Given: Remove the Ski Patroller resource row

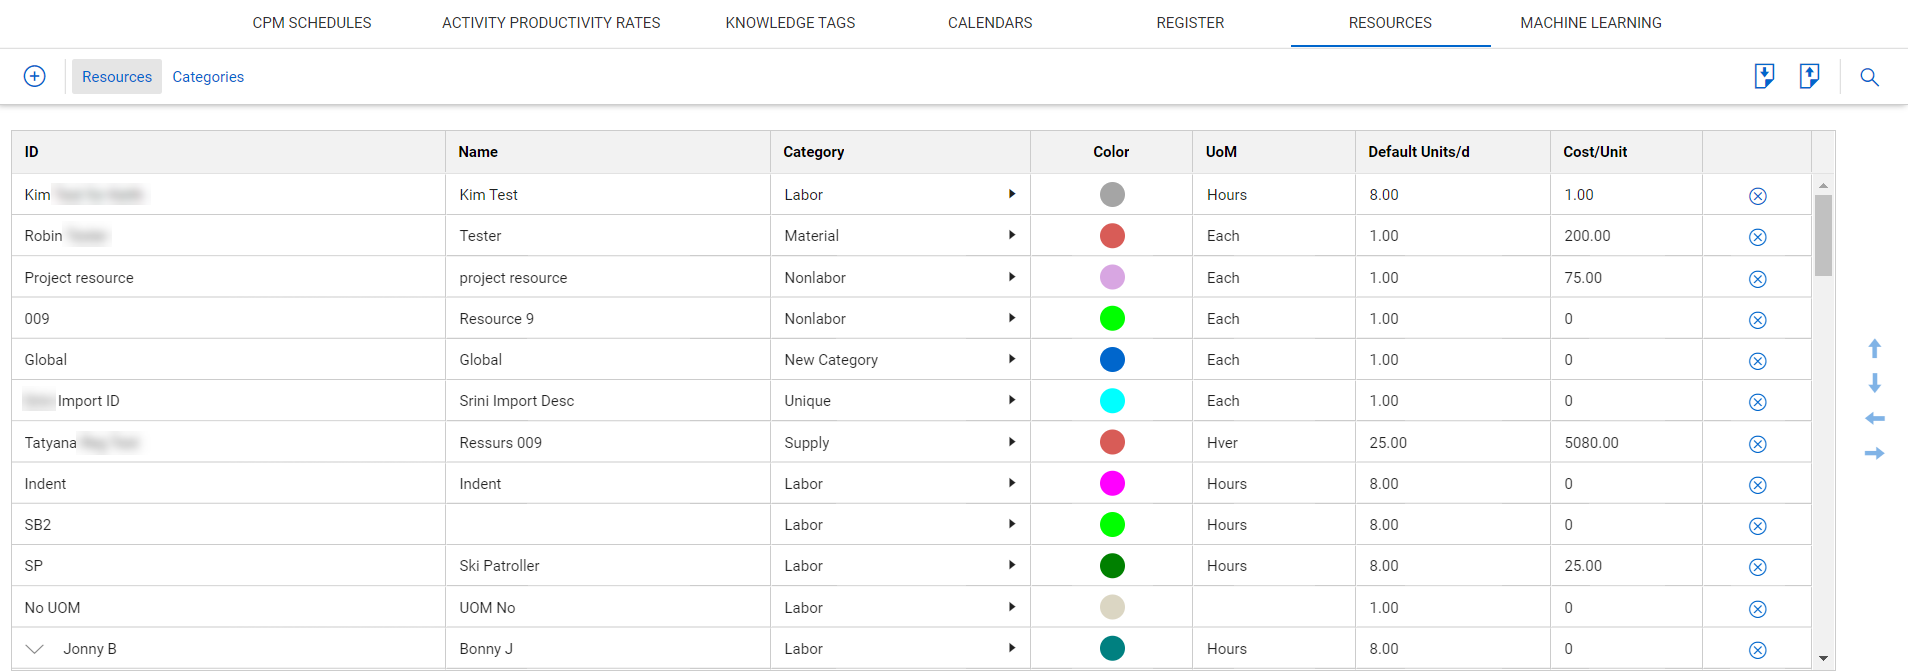Looking at the screenshot, I should tap(1757, 567).
